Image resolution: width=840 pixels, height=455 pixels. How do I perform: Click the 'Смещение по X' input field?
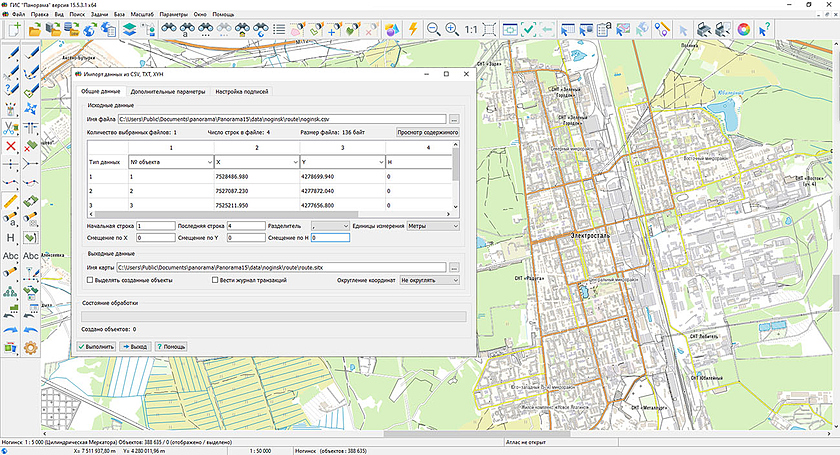153,239
